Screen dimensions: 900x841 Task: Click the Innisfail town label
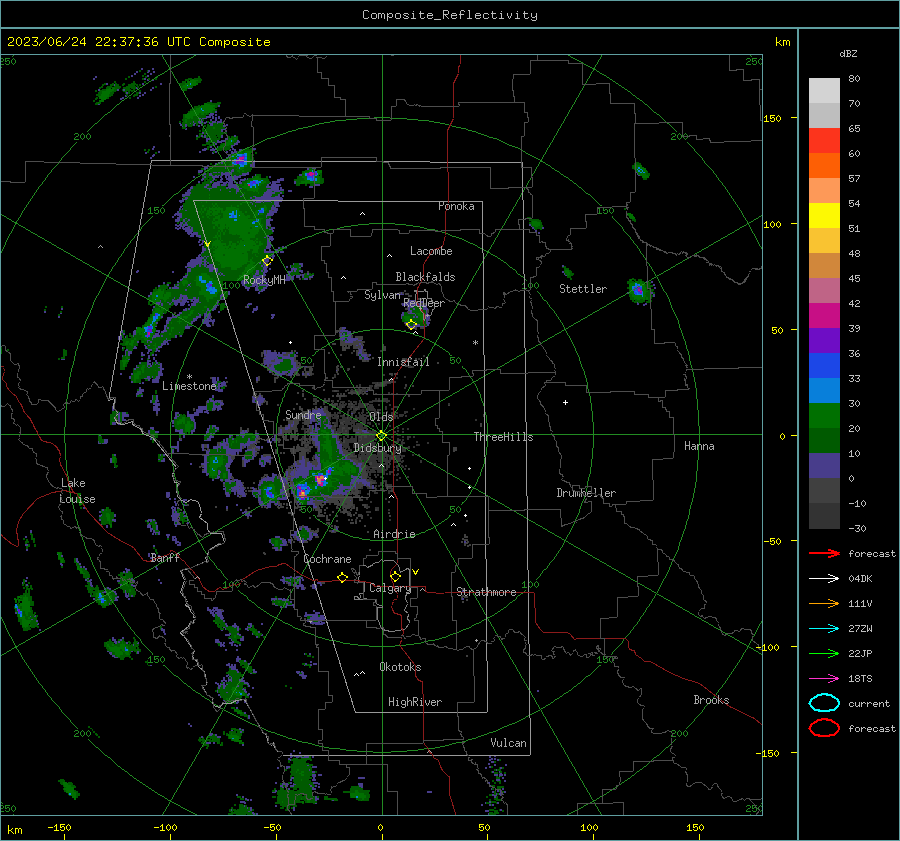point(403,362)
